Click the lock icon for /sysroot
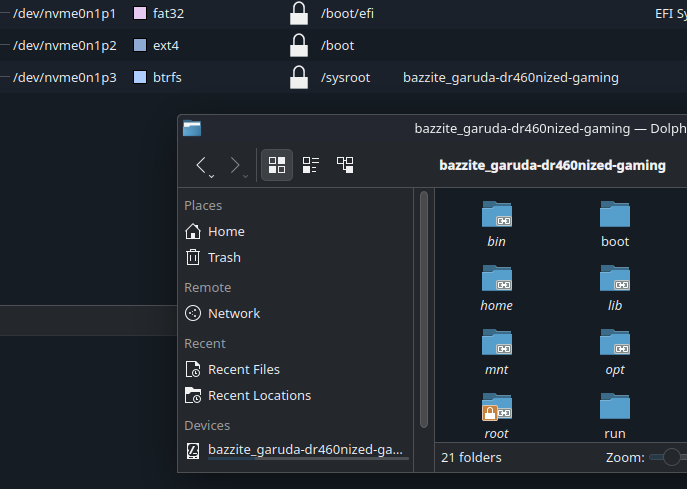 pyautogui.click(x=299, y=77)
